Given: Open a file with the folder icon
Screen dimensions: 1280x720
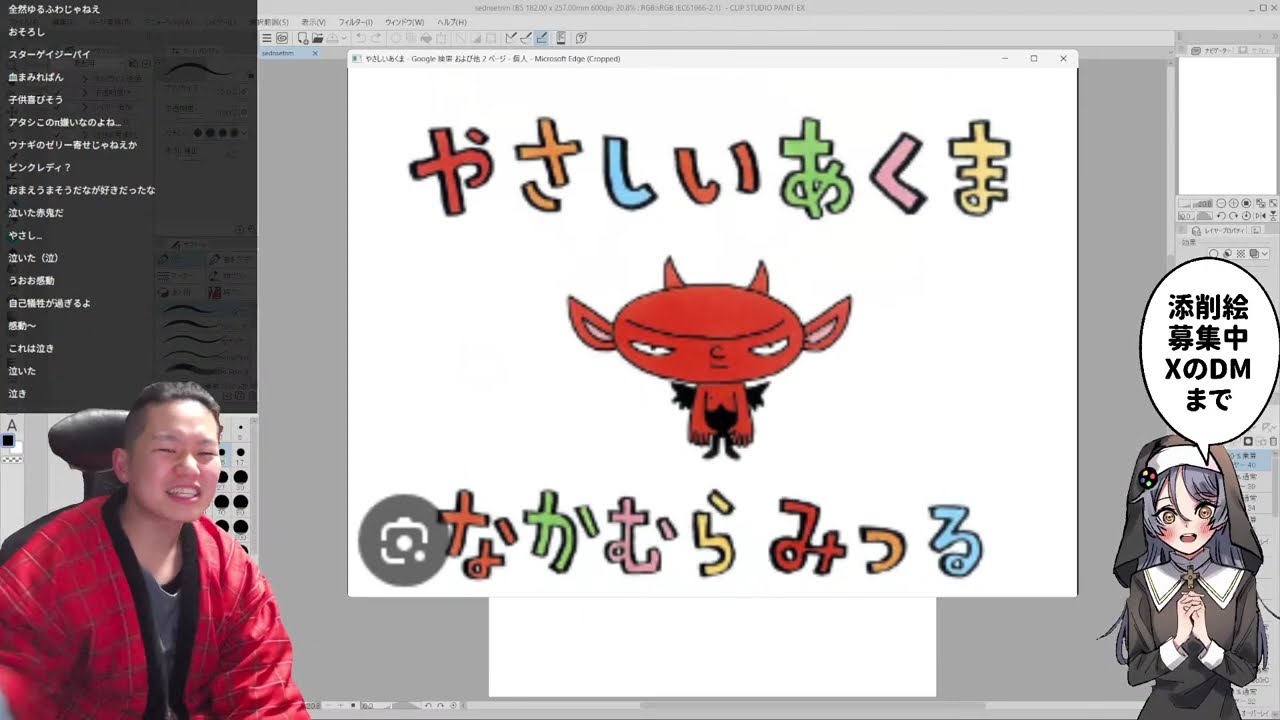Looking at the screenshot, I should 317,38.
